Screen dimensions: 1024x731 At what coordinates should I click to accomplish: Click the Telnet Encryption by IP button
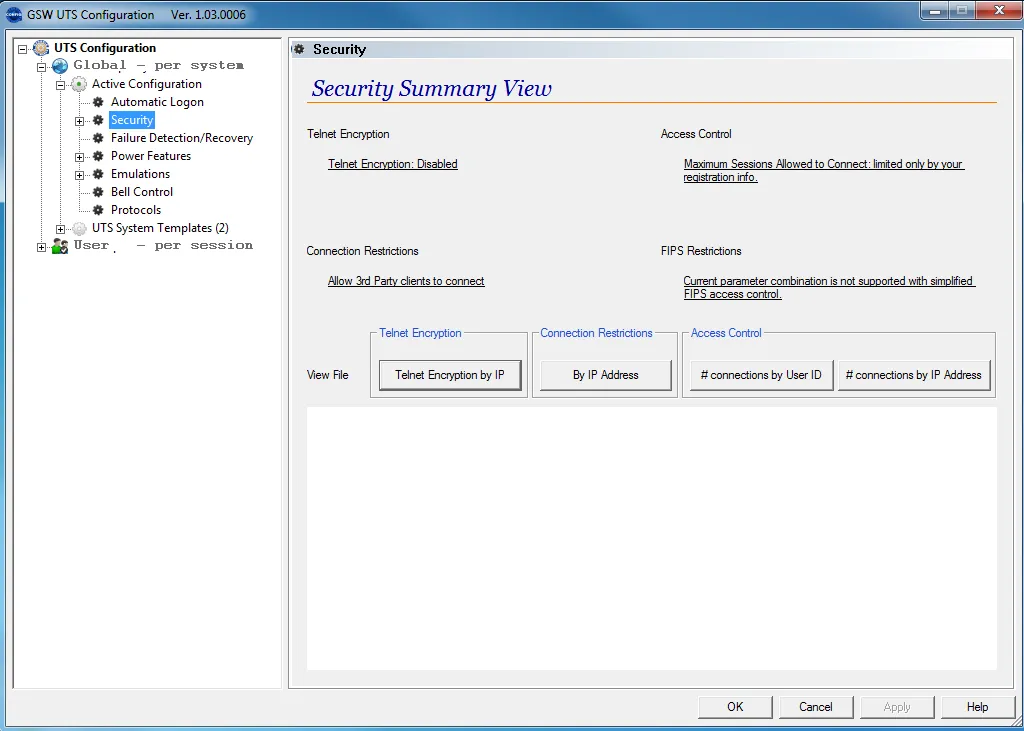450,375
